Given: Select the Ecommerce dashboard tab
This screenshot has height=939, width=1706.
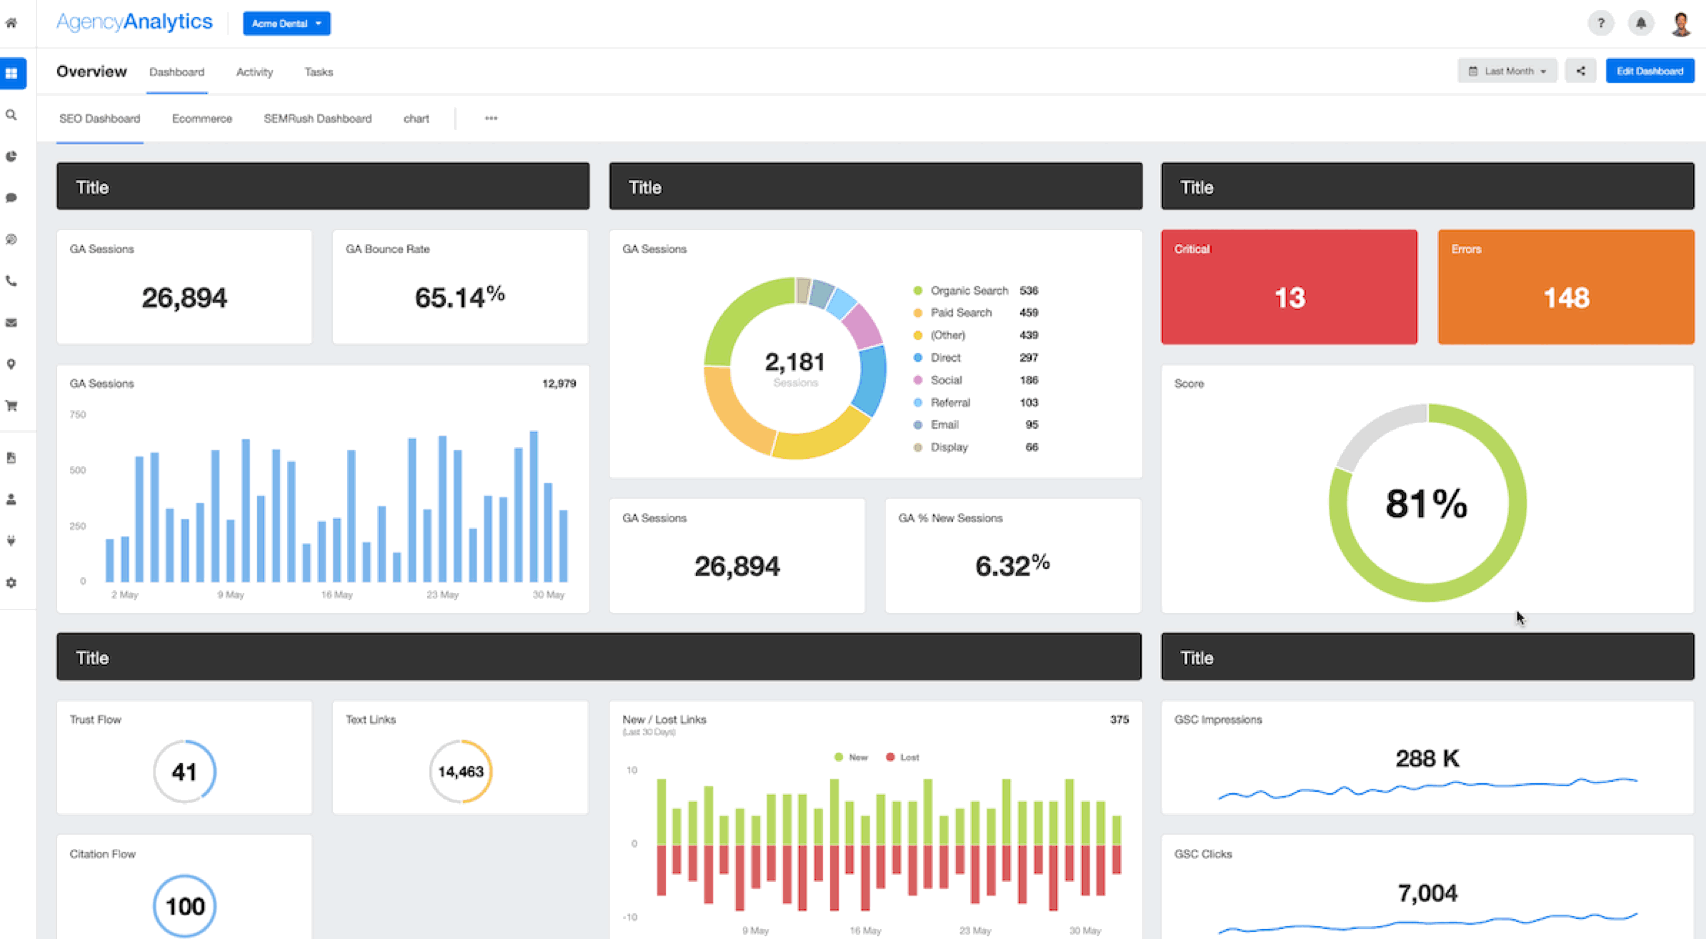Looking at the screenshot, I should [x=202, y=118].
